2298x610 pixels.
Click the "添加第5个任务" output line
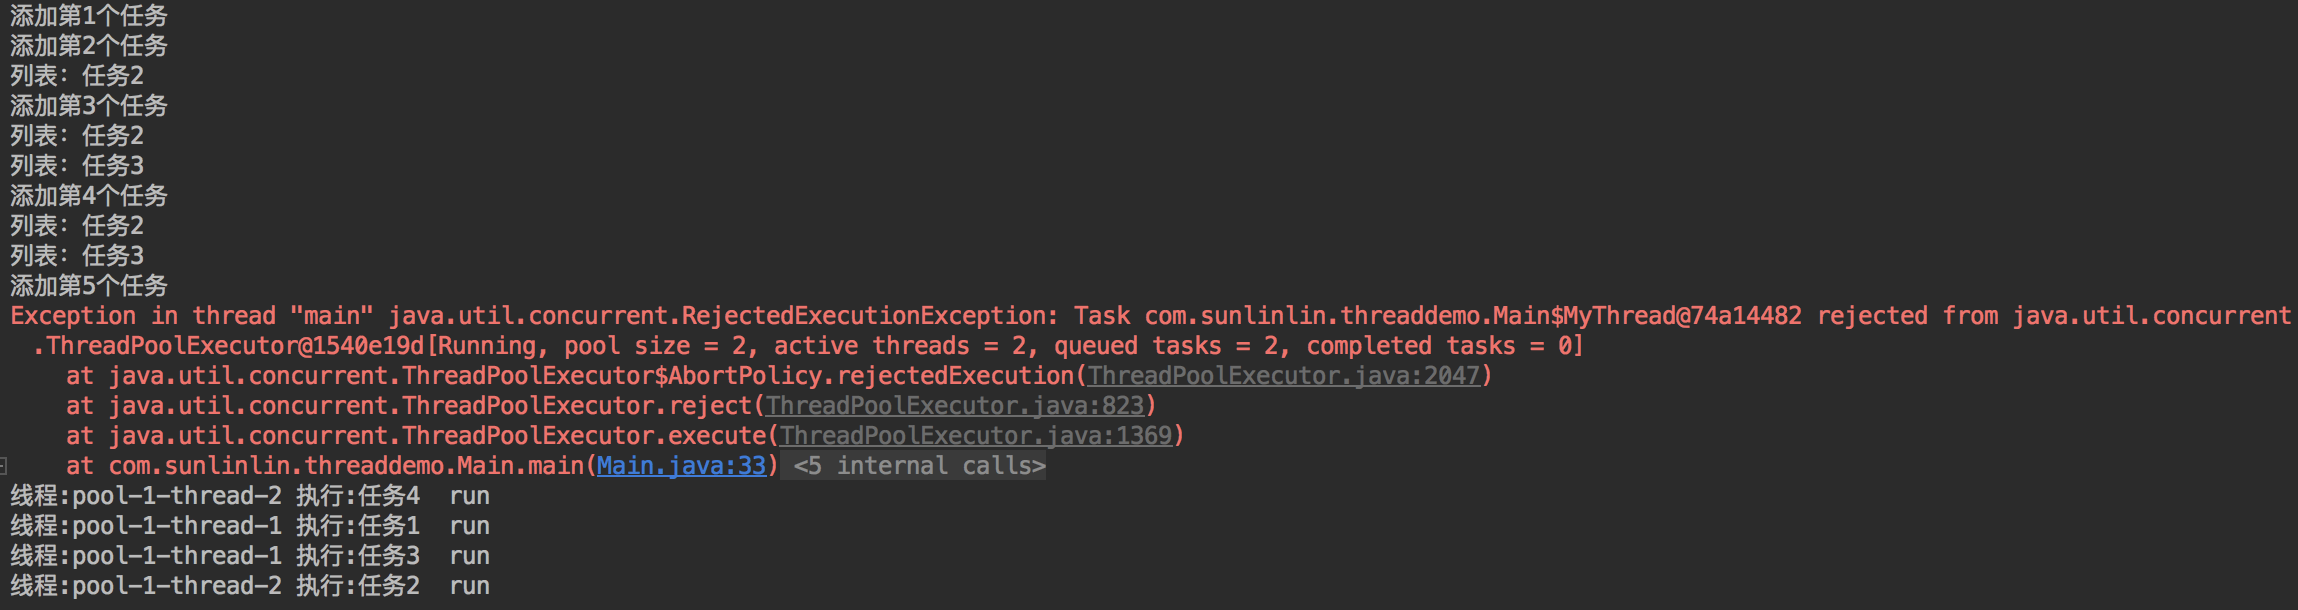[x=89, y=286]
